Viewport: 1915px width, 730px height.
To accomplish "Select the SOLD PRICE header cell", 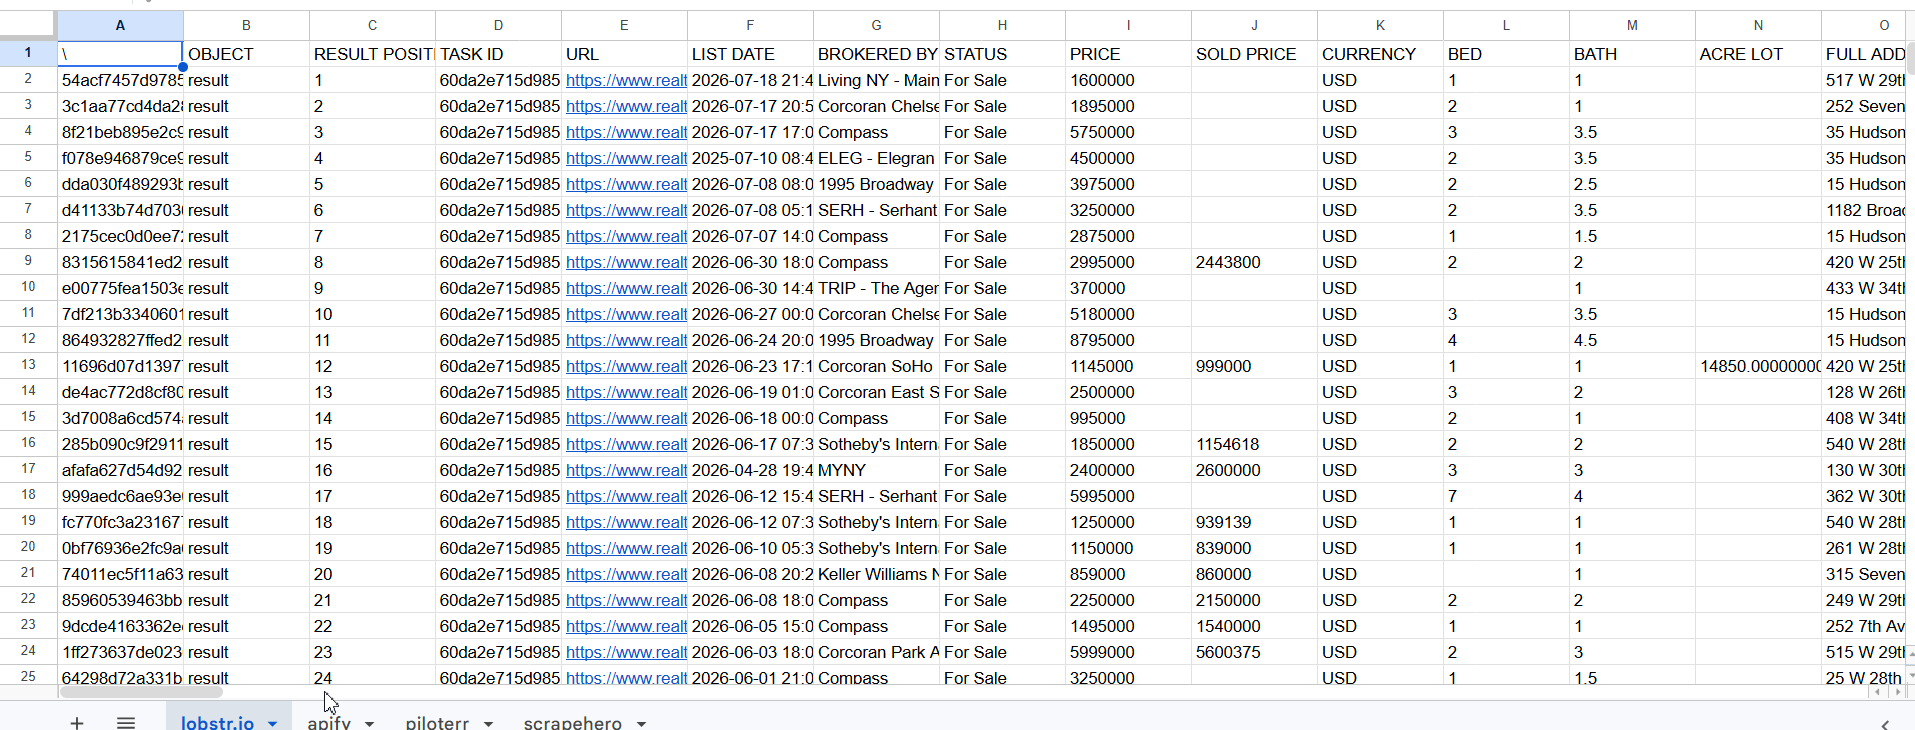I will coord(1254,54).
